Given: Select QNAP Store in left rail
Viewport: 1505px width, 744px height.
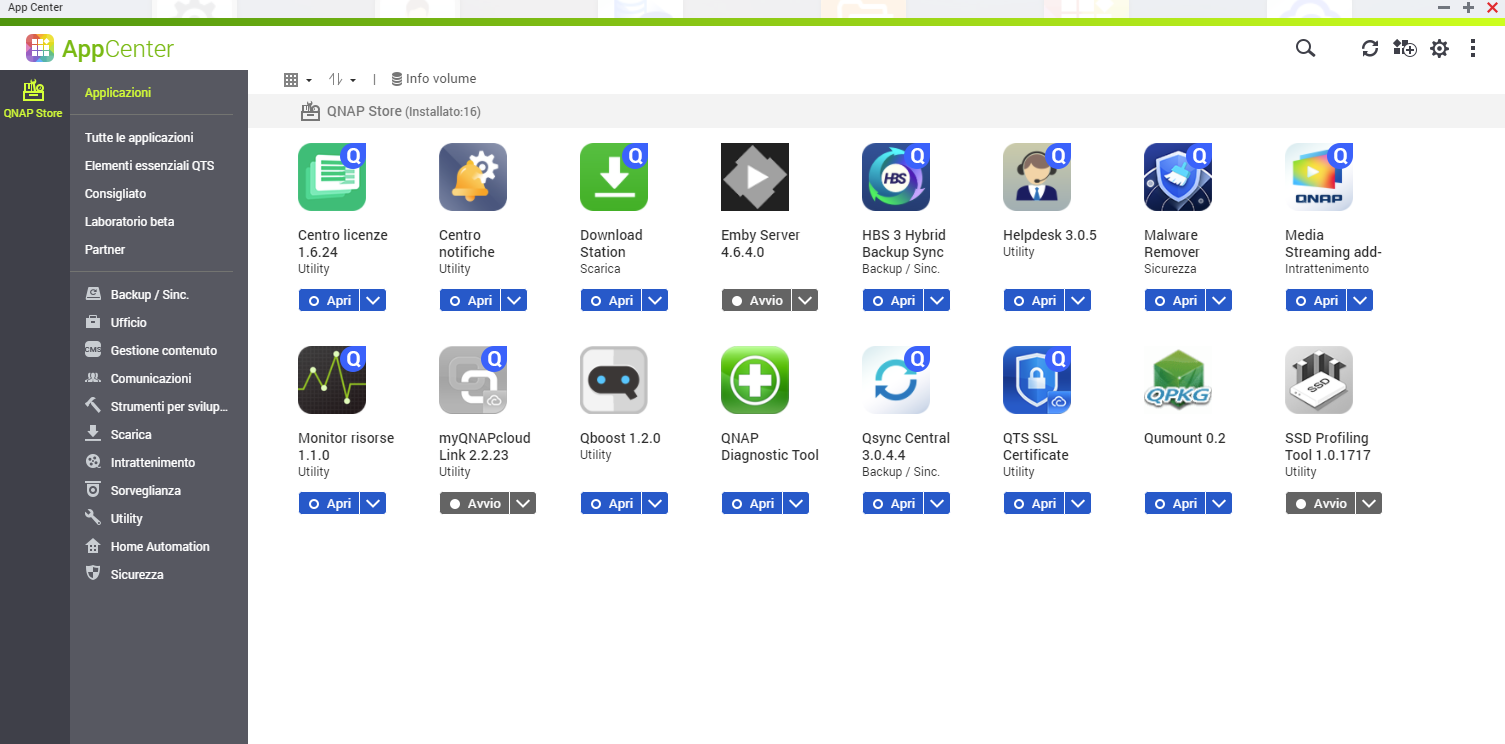Looking at the screenshot, I should [x=33, y=100].
